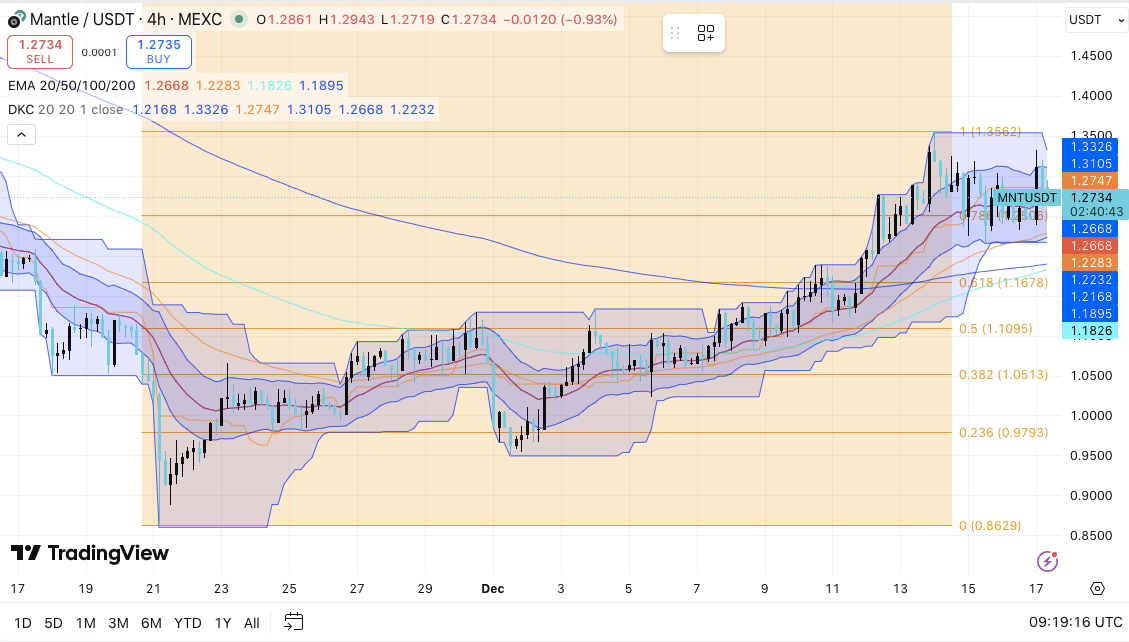Open the layout templates grid icon
Image resolution: width=1129 pixels, height=642 pixels.
[x=706, y=33]
